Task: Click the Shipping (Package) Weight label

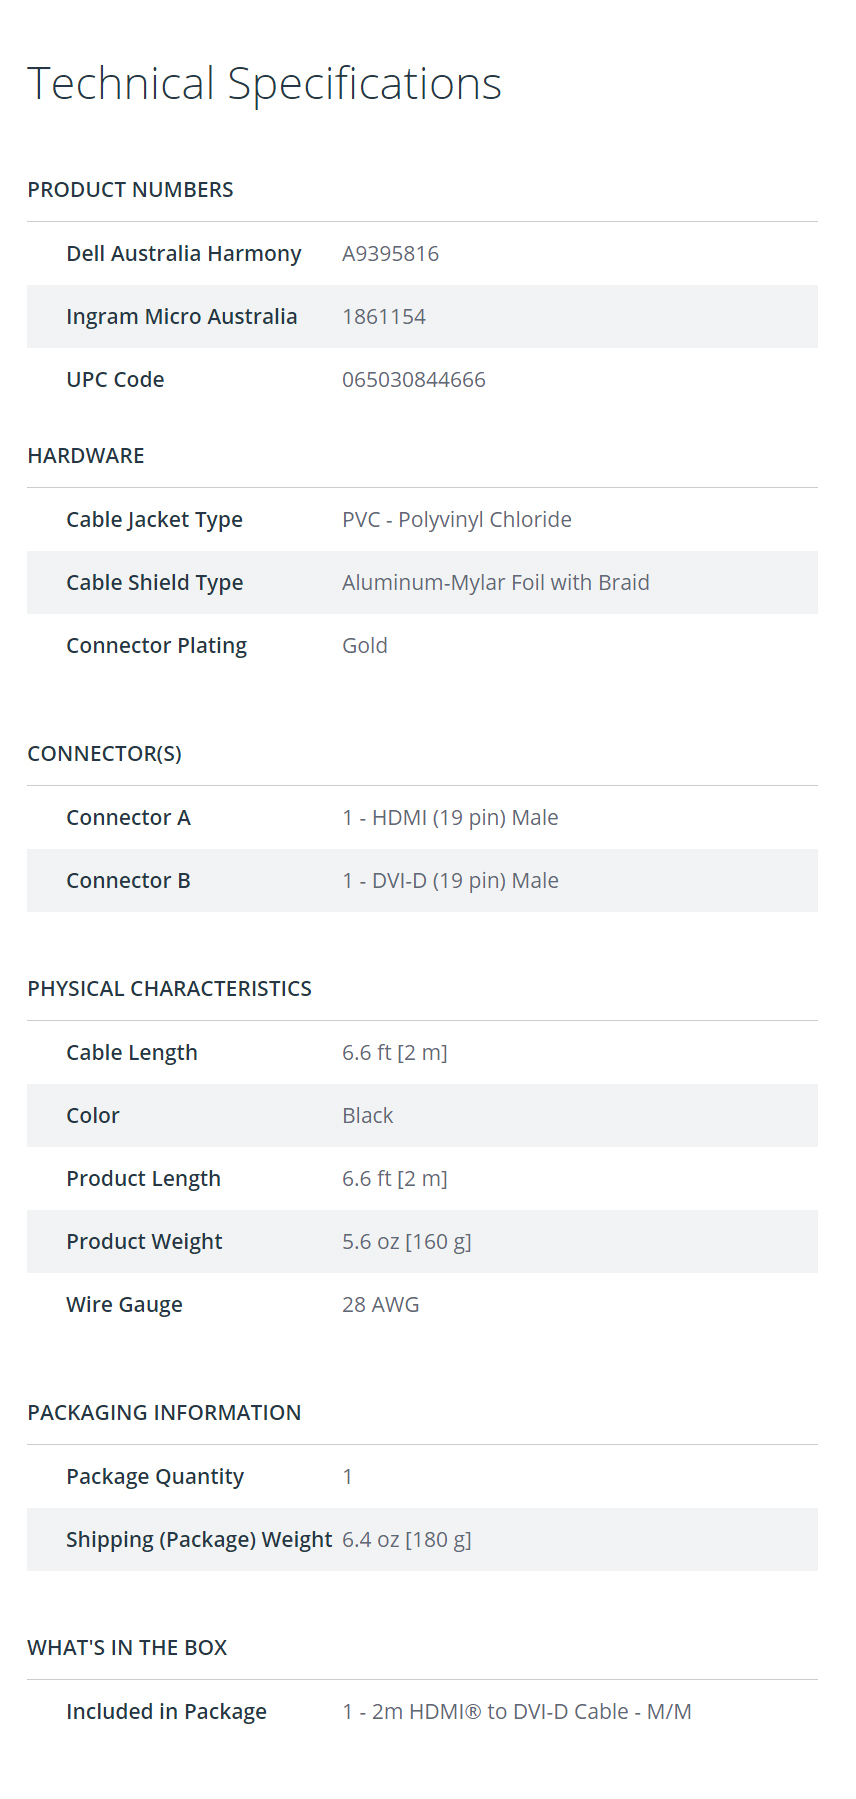Action: click(199, 1540)
